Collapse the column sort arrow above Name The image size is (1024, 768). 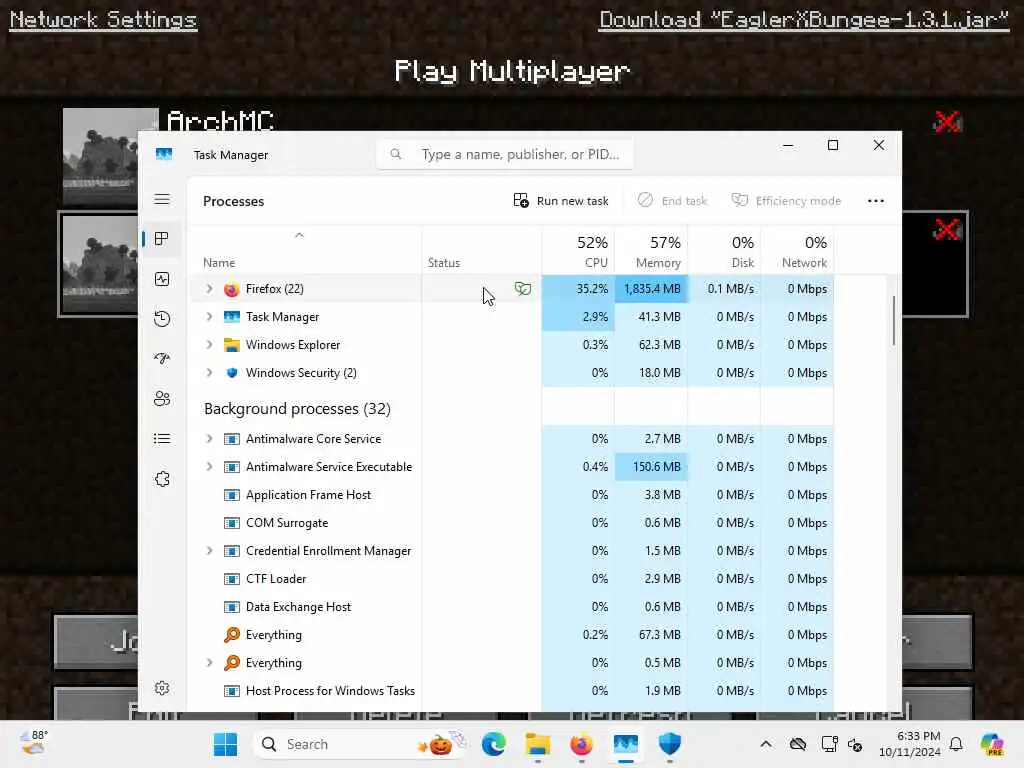point(299,235)
